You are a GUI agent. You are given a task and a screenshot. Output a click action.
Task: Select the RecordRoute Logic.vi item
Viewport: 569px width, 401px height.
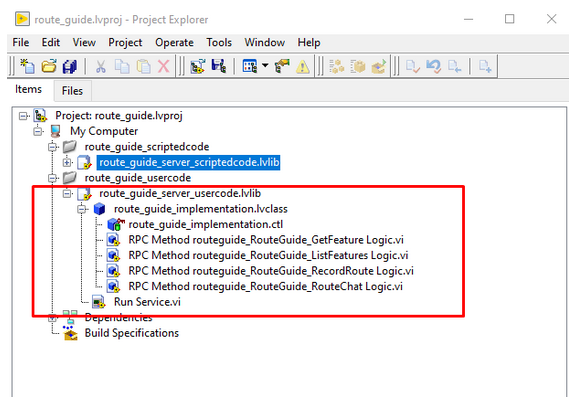(271, 271)
